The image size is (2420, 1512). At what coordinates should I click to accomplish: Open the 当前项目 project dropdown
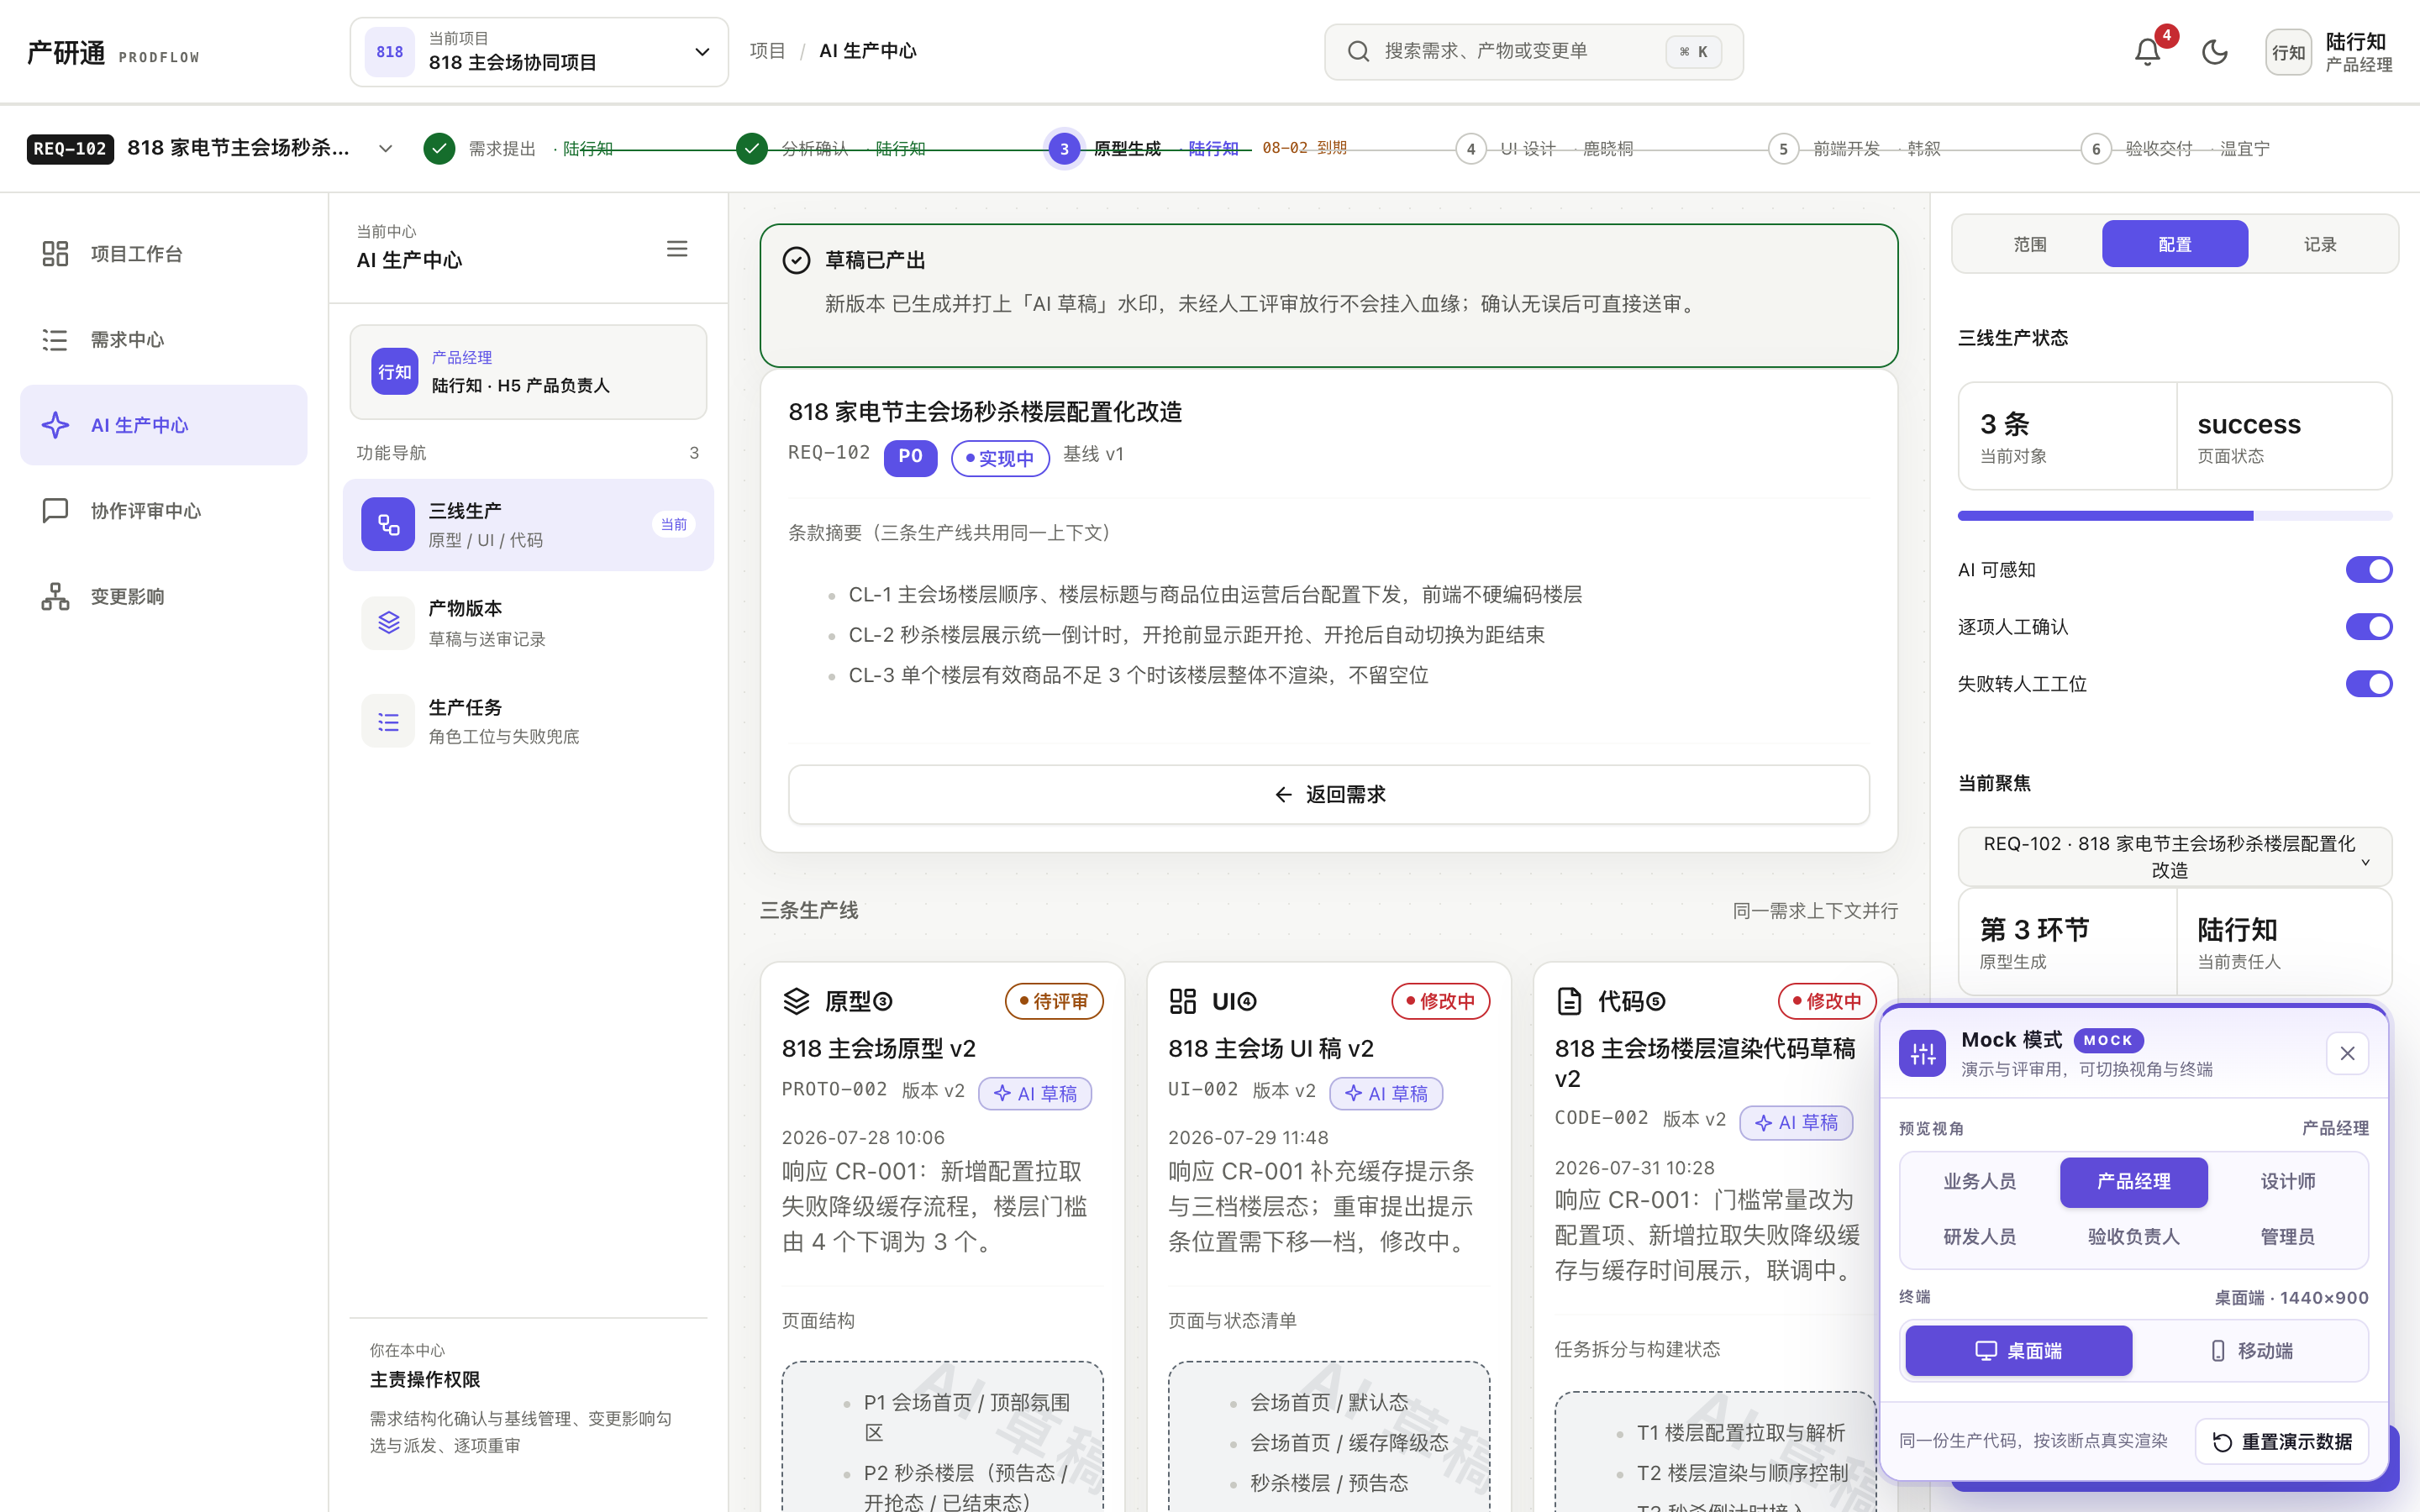coord(539,52)
